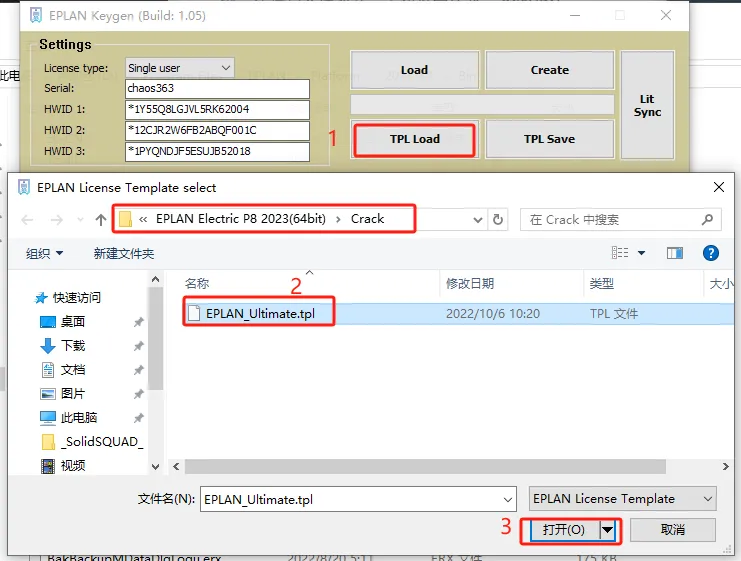Expand the address bar history dropdown
The height and width of the screenshot is (561, 741).
(478, 220)
